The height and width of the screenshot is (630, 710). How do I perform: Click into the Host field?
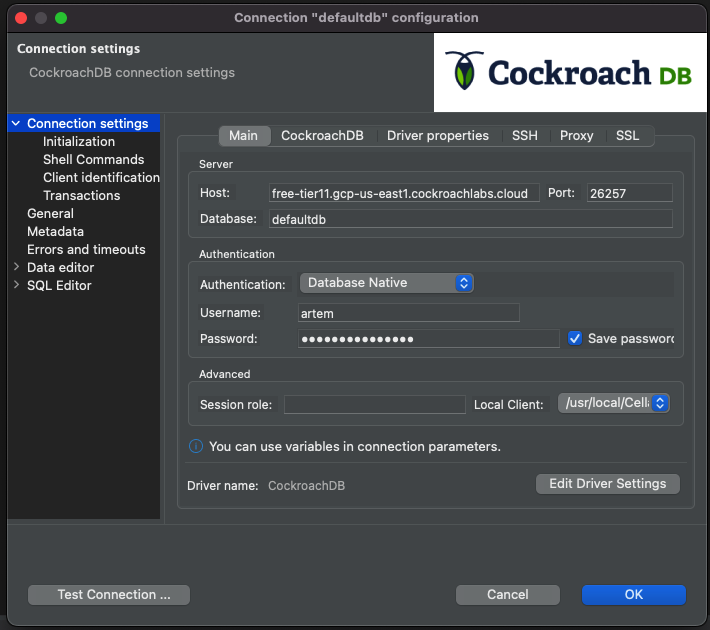tap(404, 193)
